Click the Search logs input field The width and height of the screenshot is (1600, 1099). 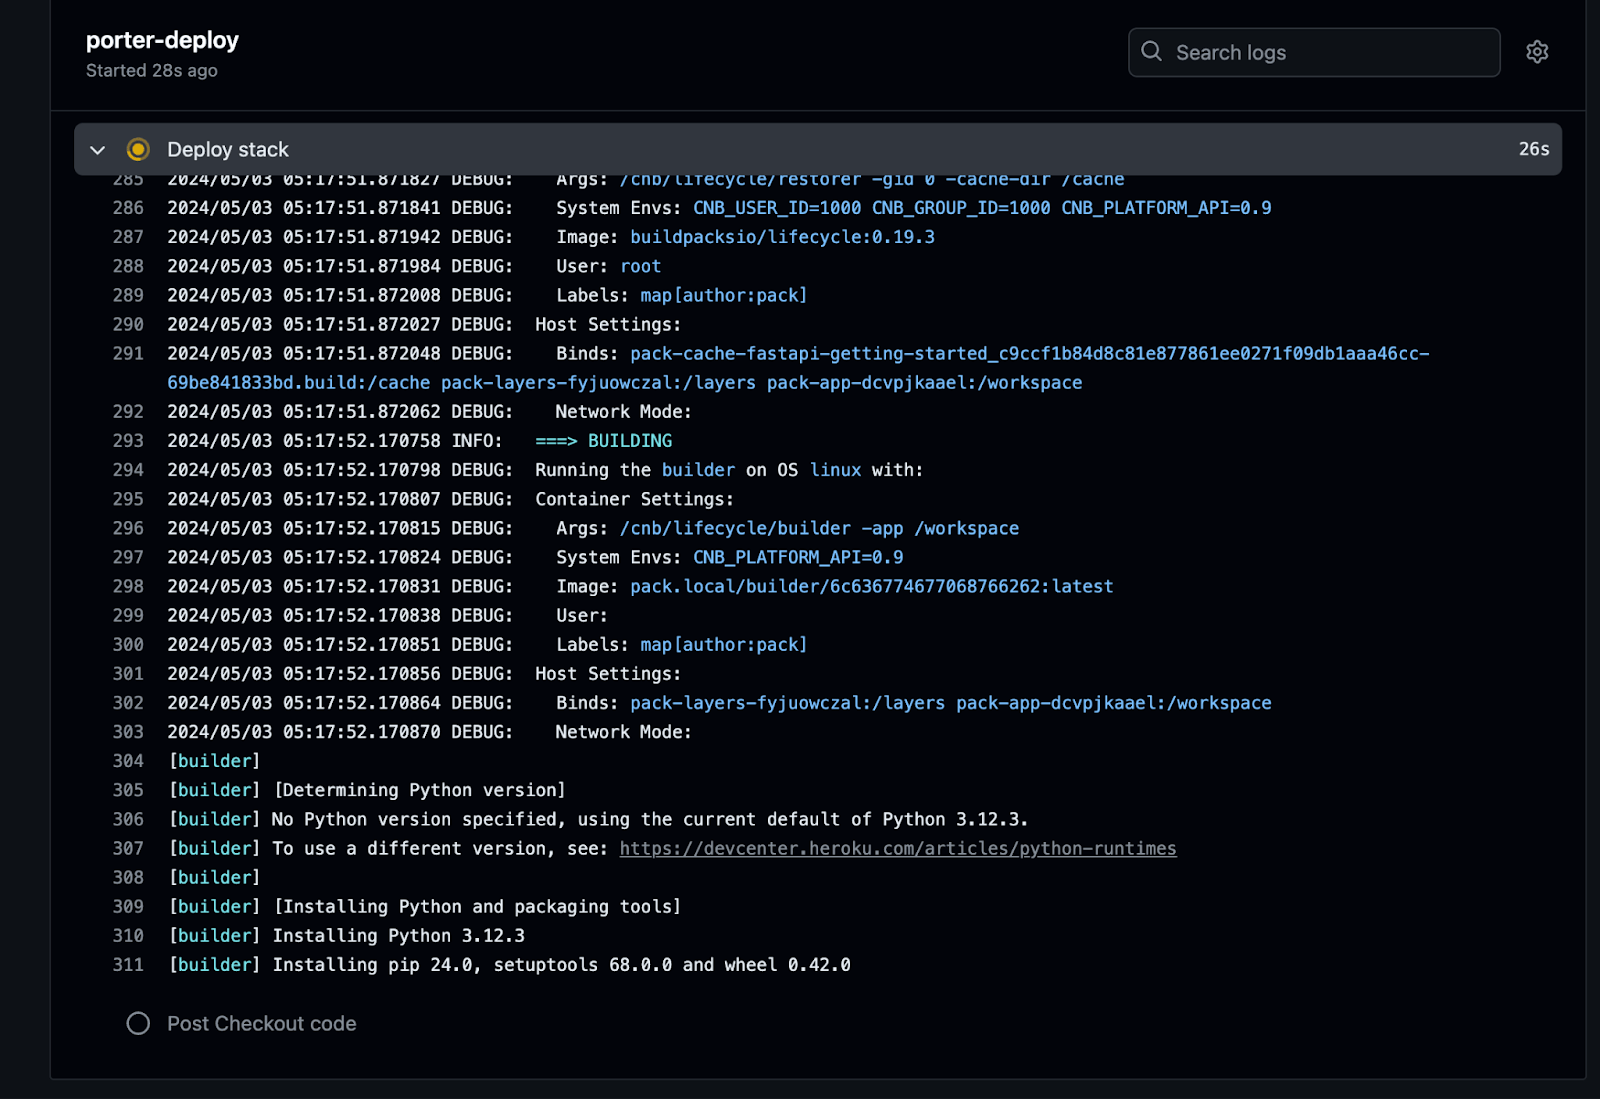tap(1314, 52)
